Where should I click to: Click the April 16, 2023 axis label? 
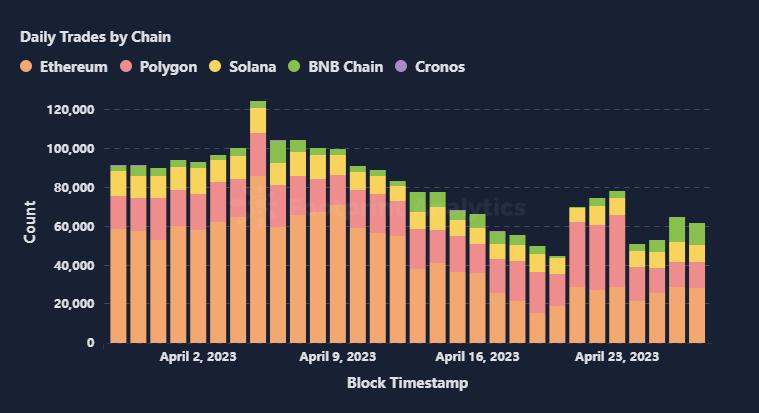point(477,357)
